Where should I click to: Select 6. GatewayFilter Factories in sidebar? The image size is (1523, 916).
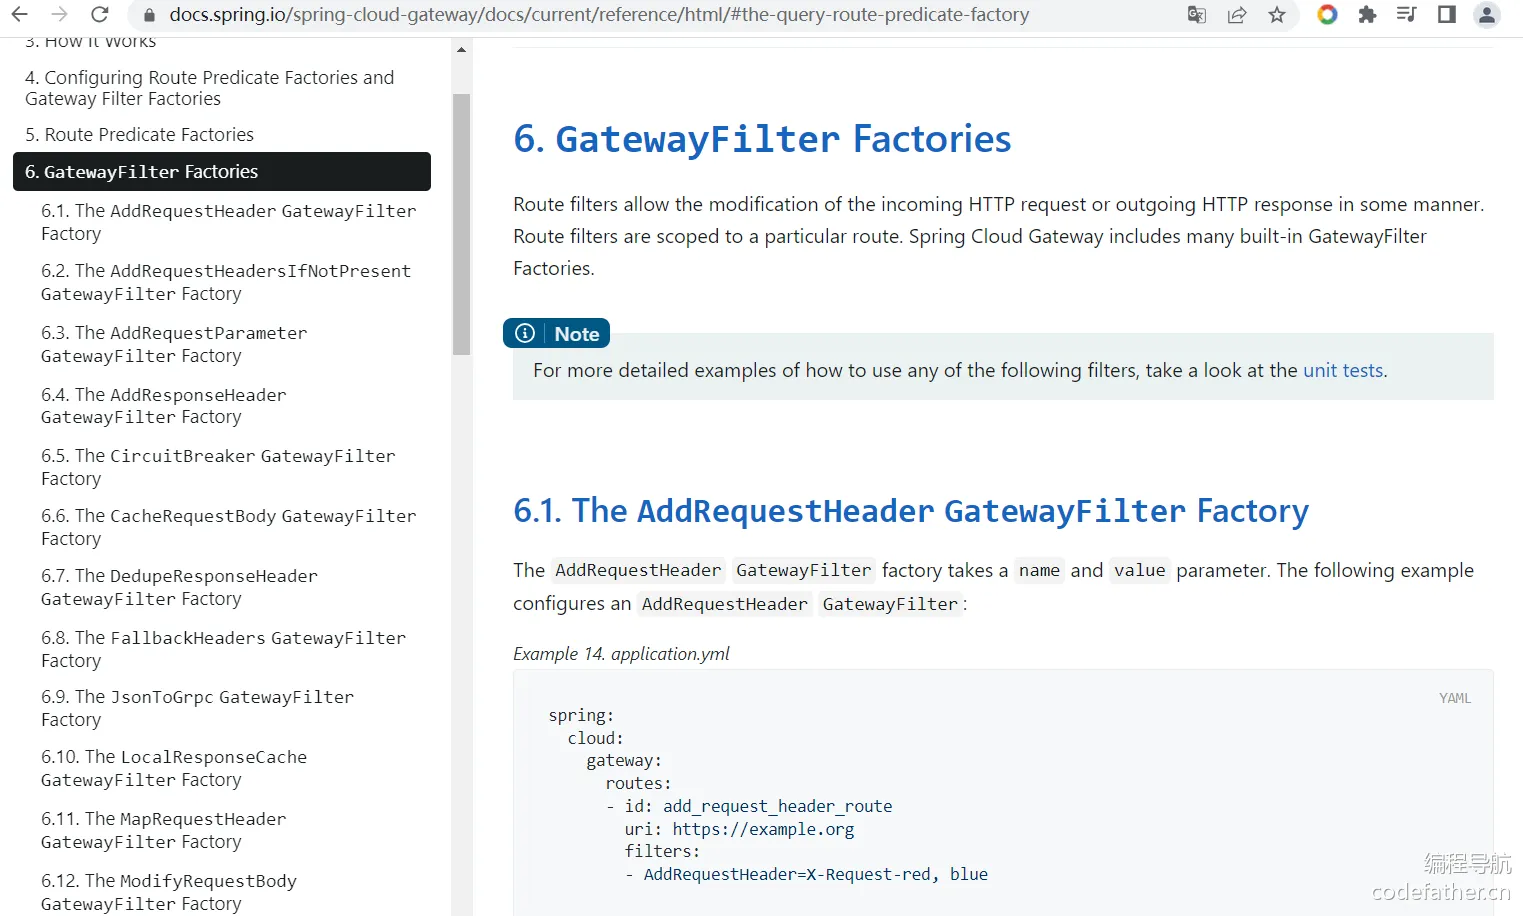pyautogui.click(x=222, y=171)
